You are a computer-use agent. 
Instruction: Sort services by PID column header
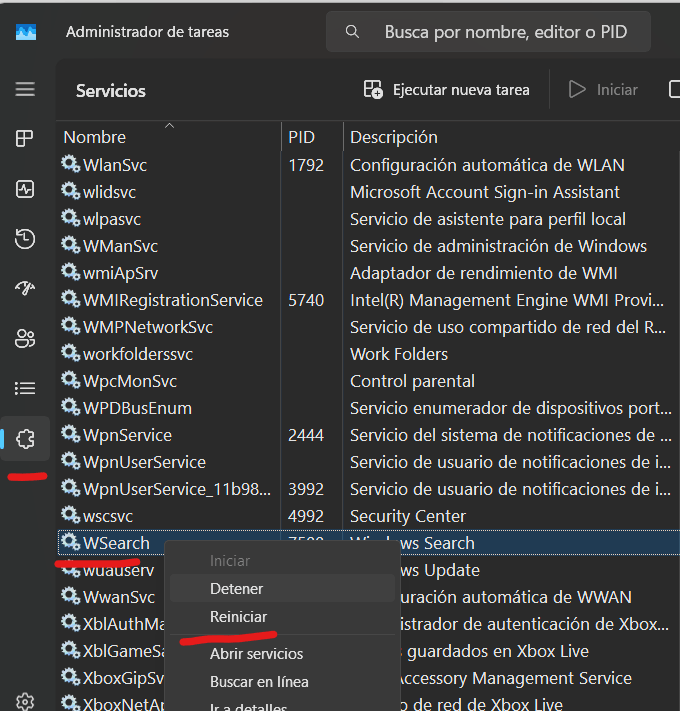(312, 137)
